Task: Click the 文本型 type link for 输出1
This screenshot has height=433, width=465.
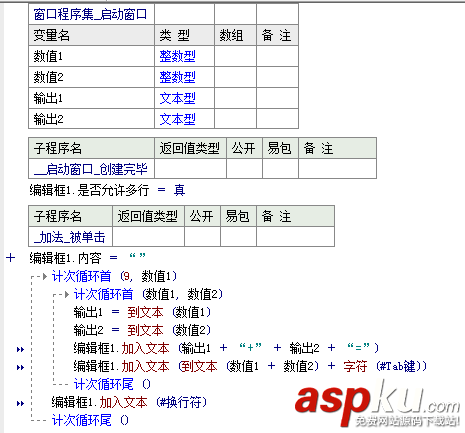Action: (177, 98)
